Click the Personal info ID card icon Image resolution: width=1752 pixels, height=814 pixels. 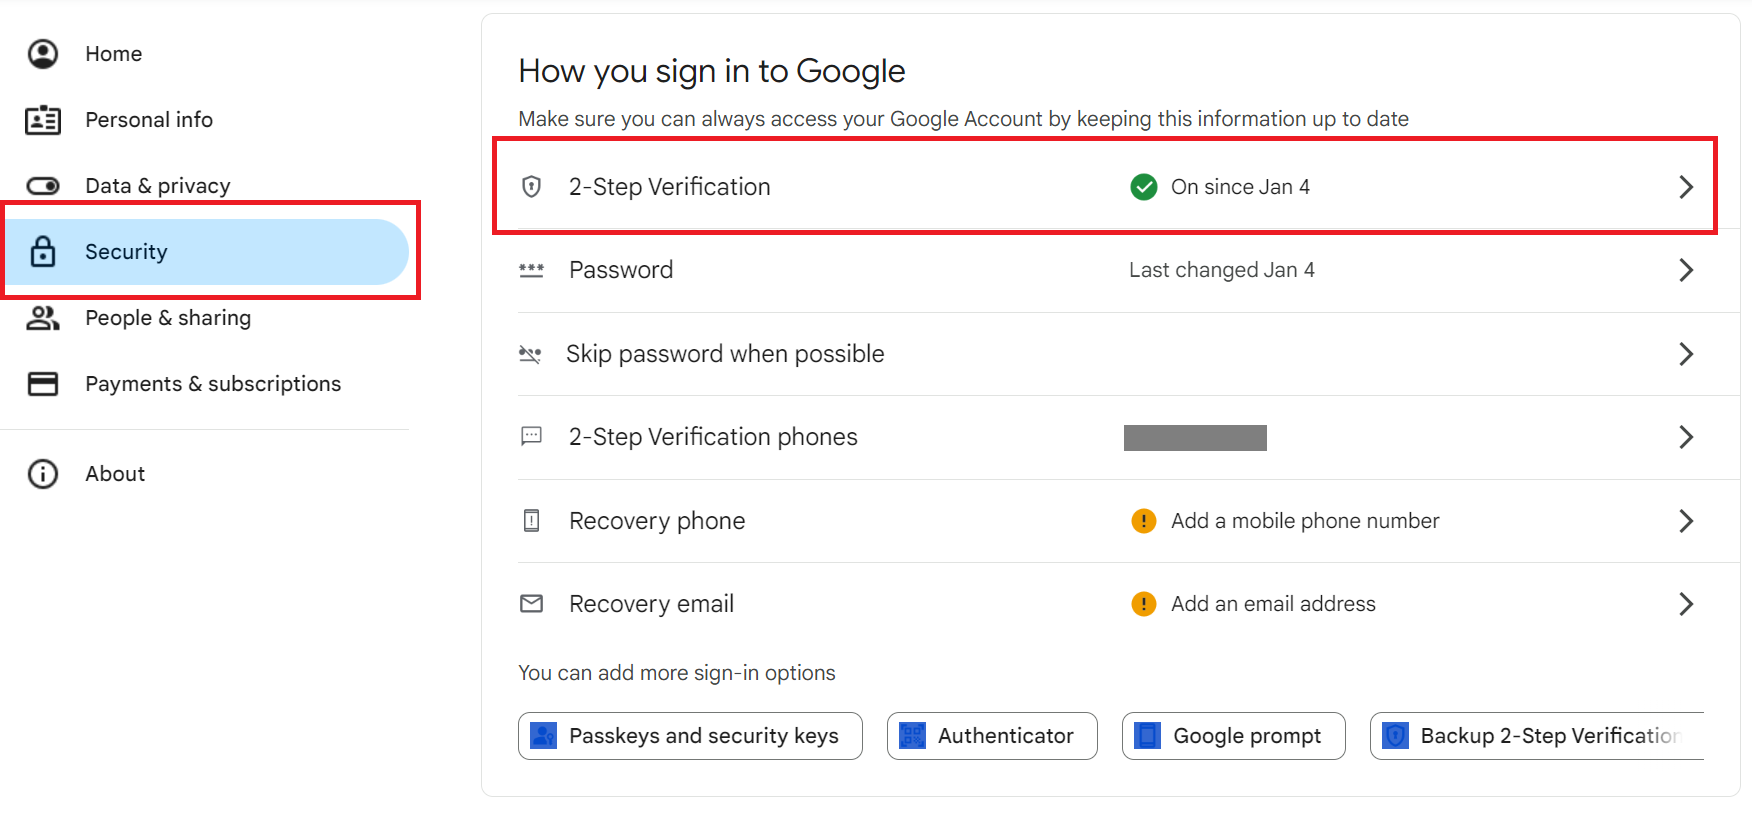43,120
